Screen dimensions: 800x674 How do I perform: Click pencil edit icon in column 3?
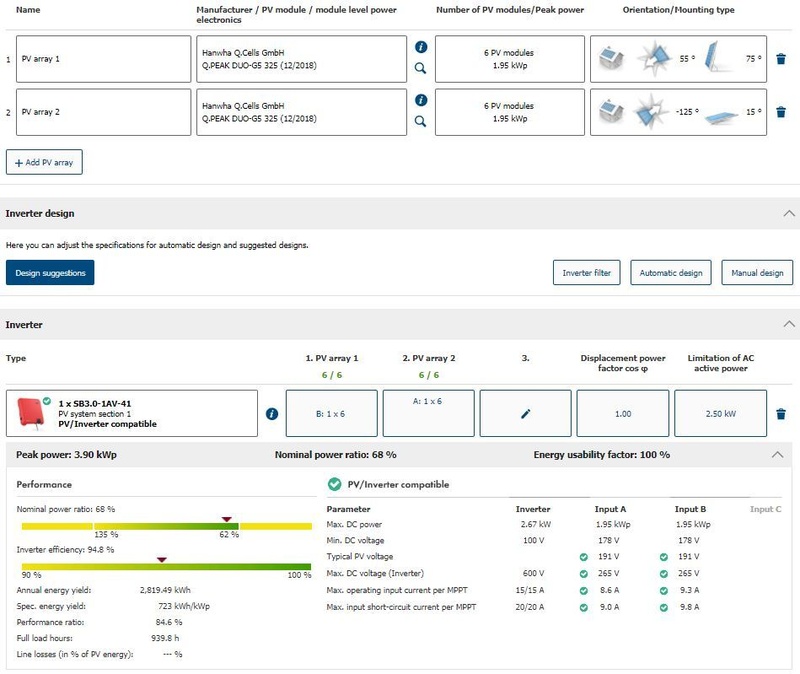[526, 413]
